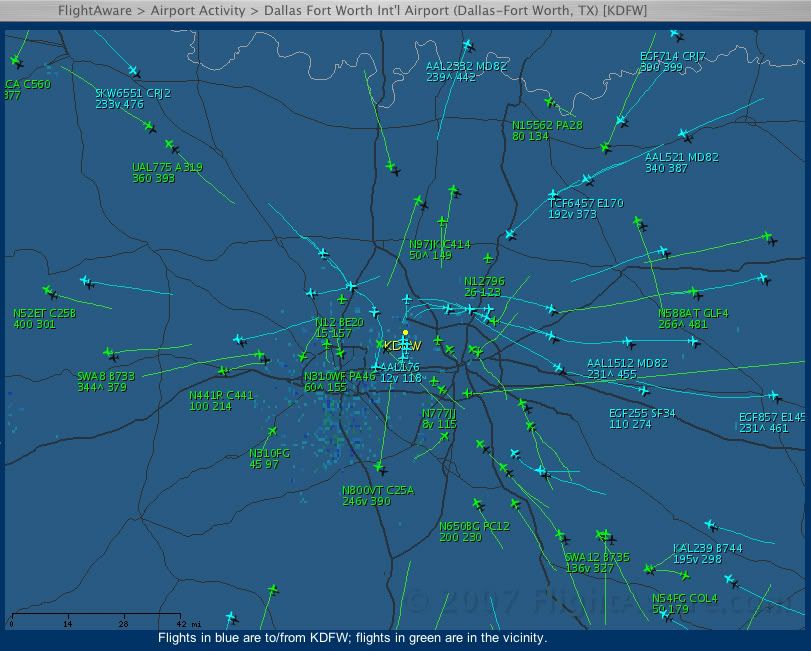
Task: Select the N650BG PC12 aircraft icon
Action: 477,503
